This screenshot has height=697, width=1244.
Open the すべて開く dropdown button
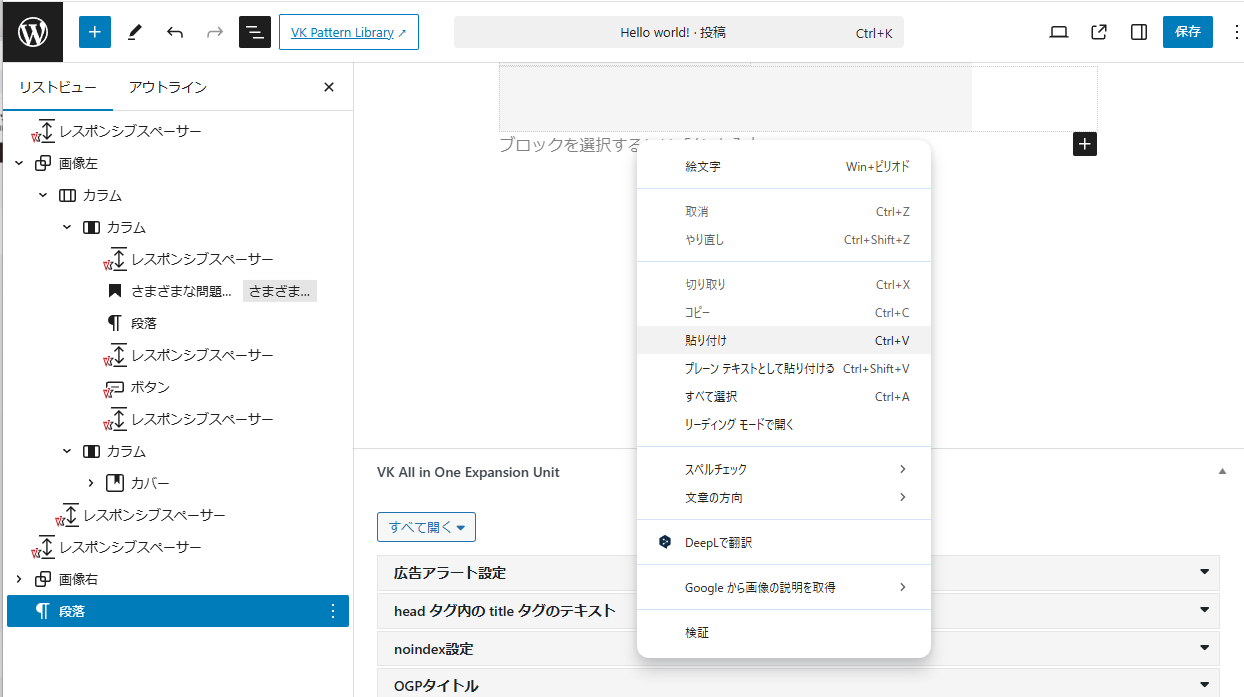426,527
